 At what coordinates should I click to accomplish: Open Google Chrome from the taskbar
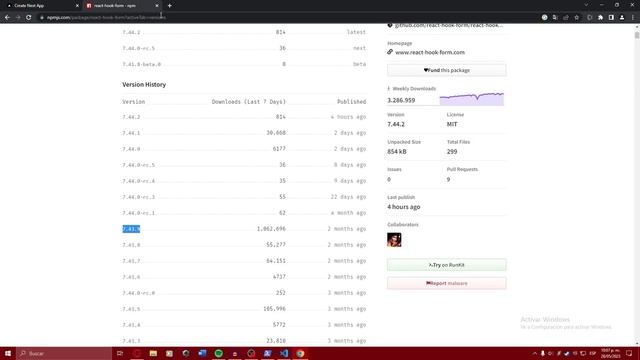pos(300,353)
